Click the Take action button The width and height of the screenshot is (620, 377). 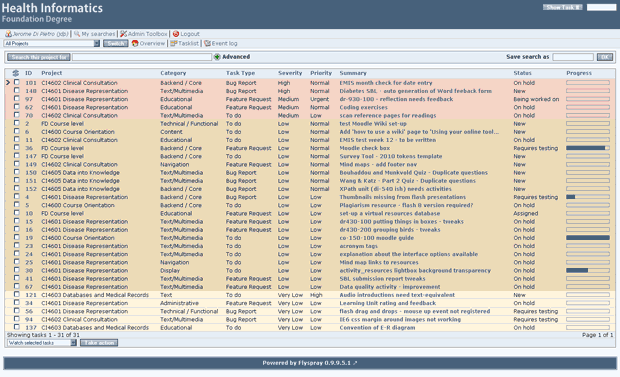[x=99, y=343]
